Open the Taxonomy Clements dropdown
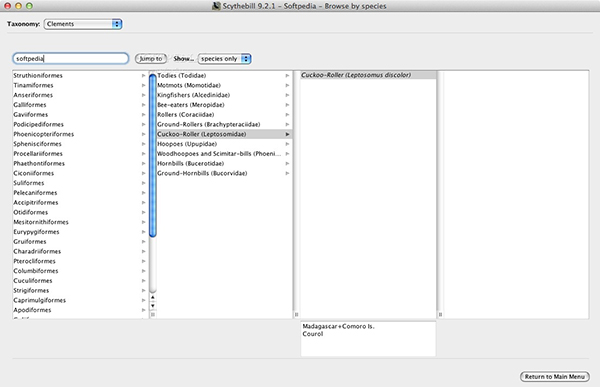This screenshot has width=600, height=387. click(83, 24)
